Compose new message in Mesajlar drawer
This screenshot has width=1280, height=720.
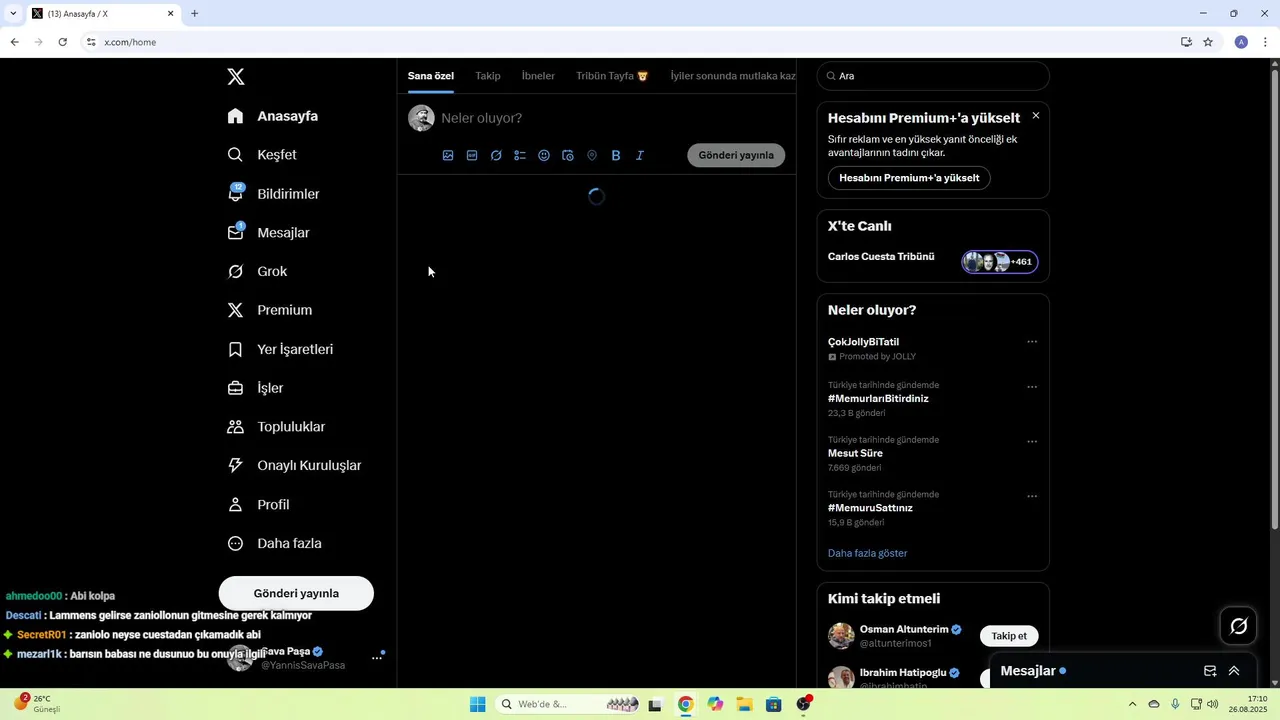click(1210, 671)
